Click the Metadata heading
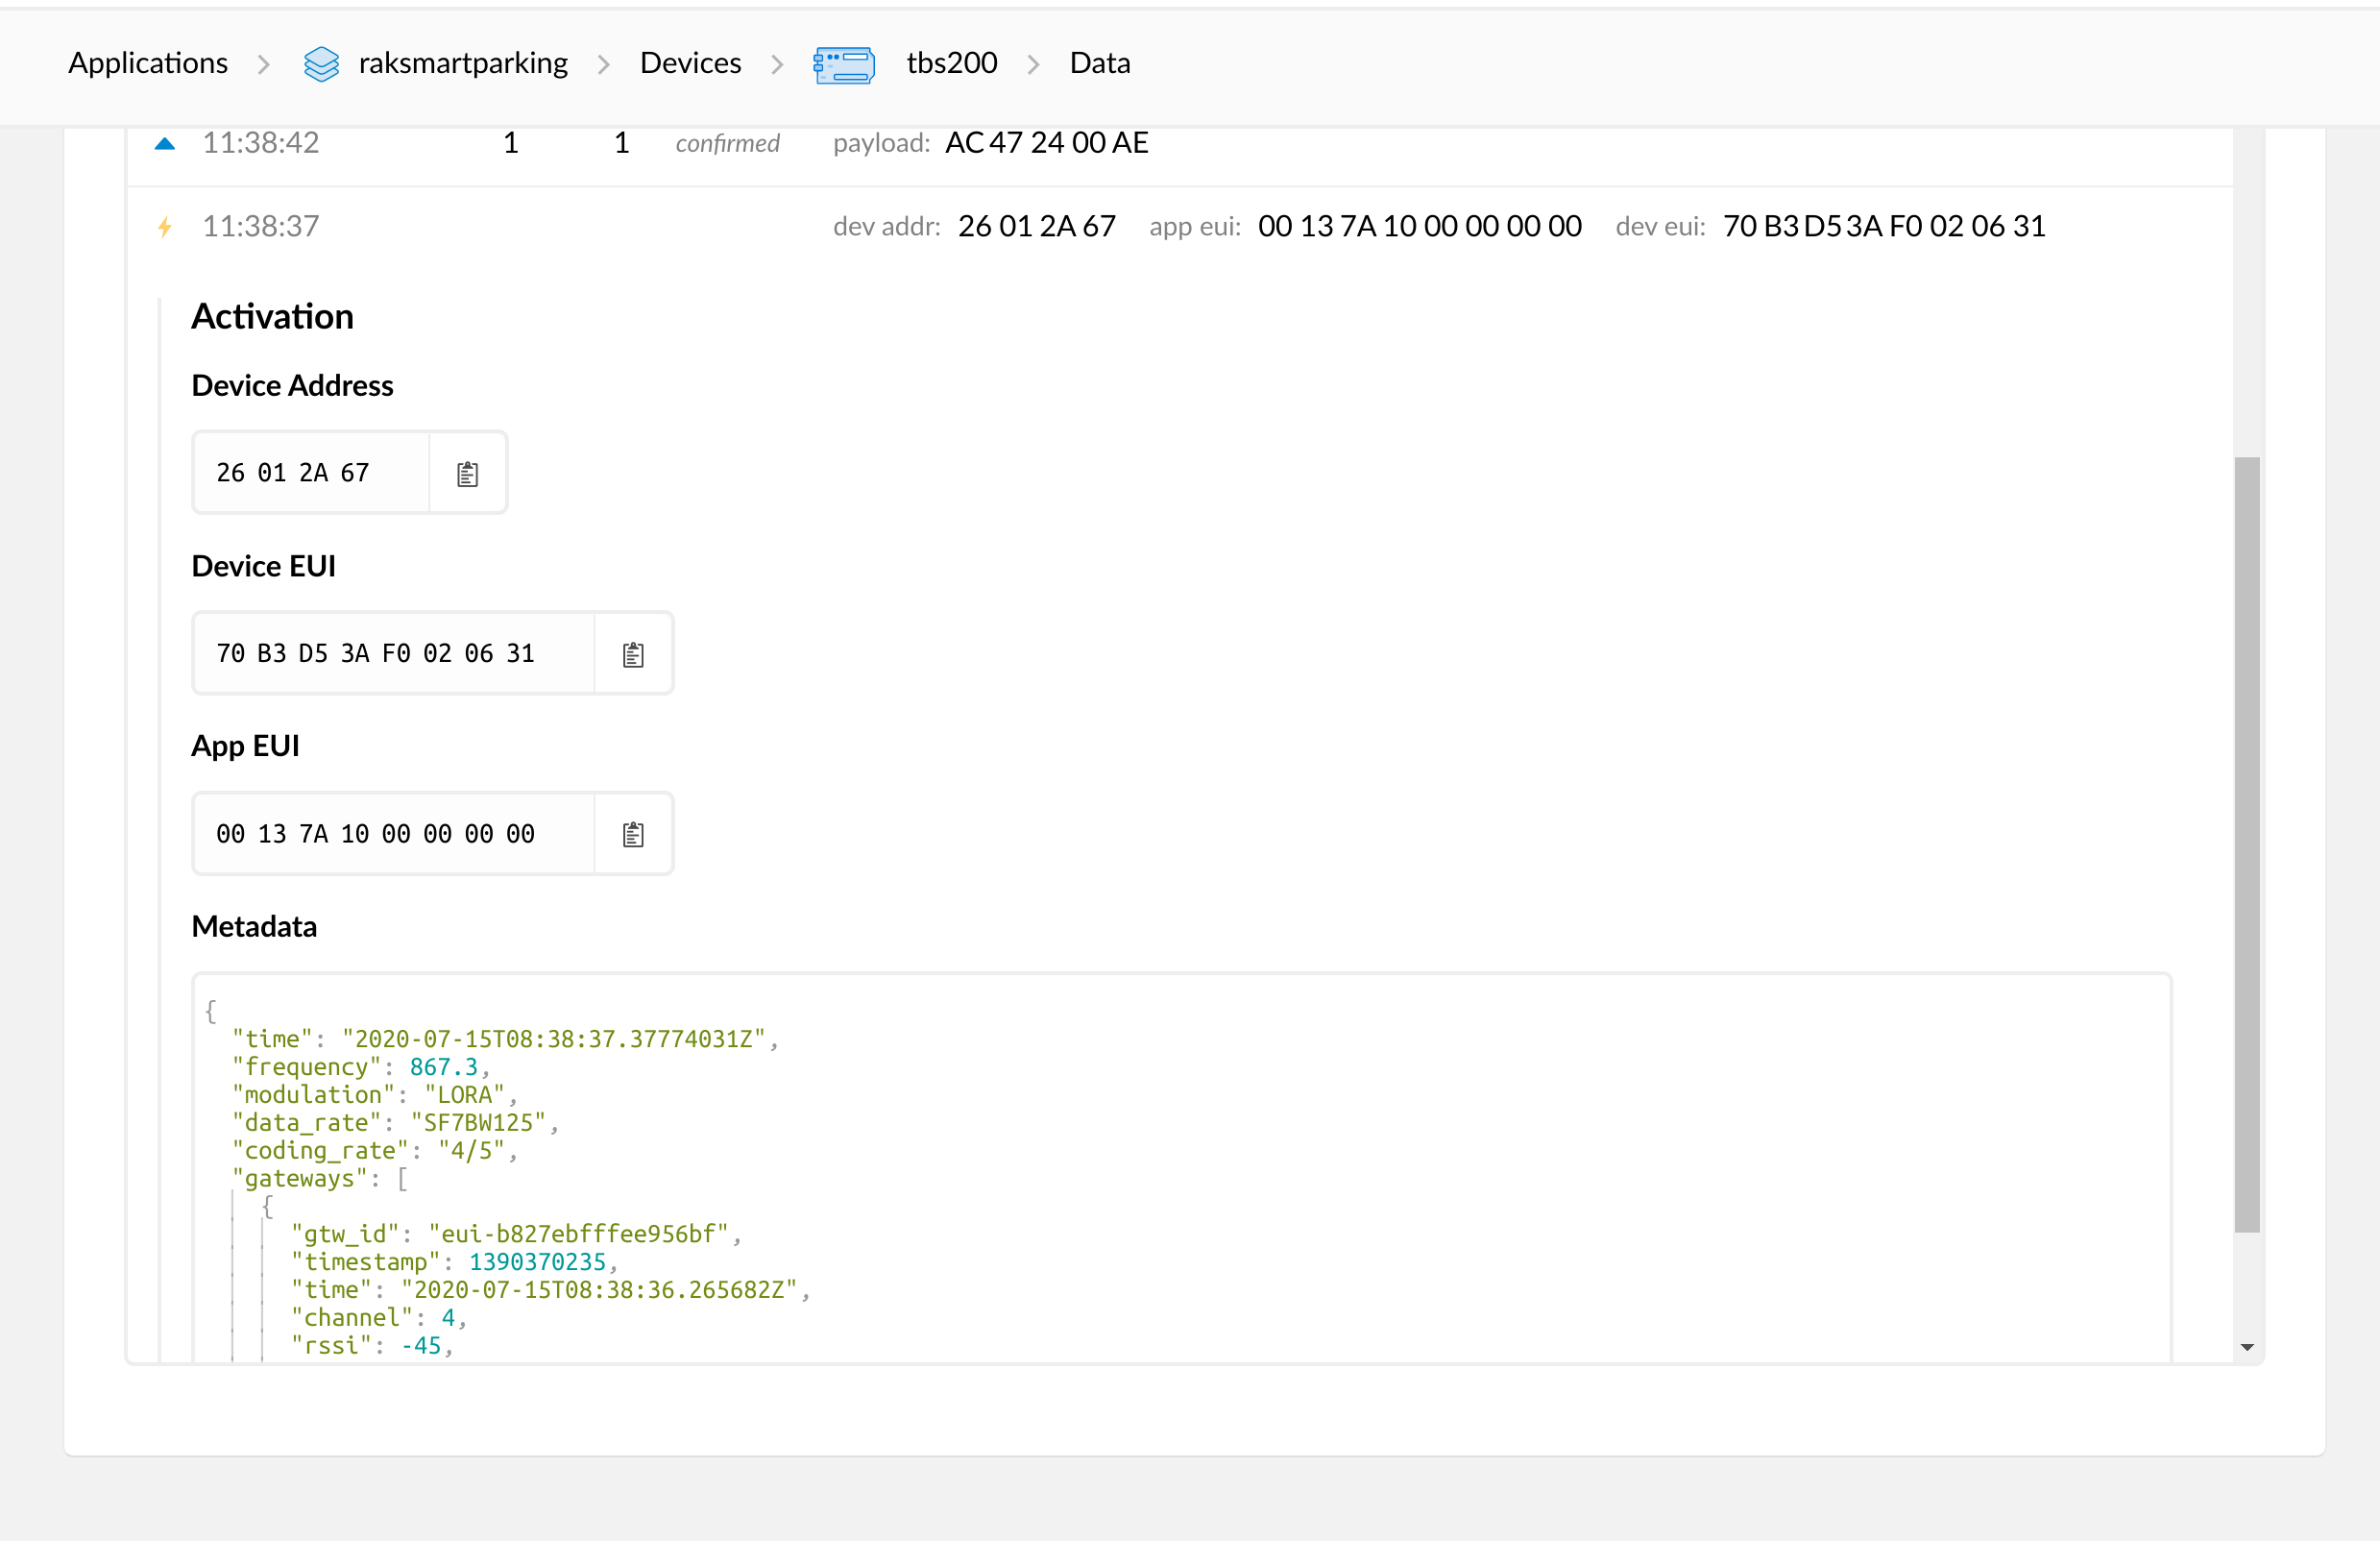 [x=254, y=926]
